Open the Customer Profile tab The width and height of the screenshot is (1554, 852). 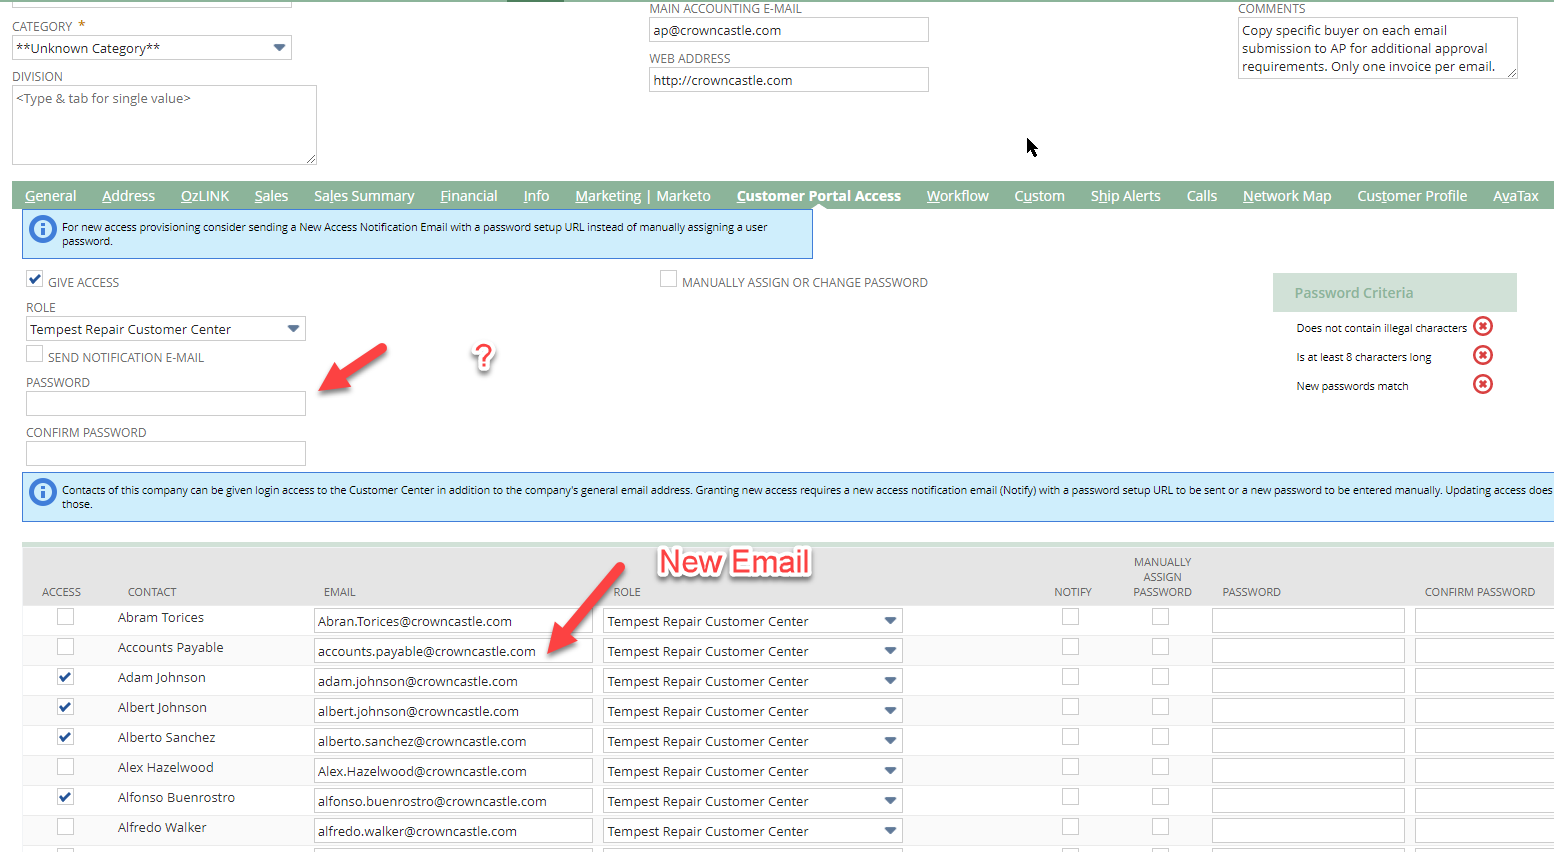[1412, 196]
